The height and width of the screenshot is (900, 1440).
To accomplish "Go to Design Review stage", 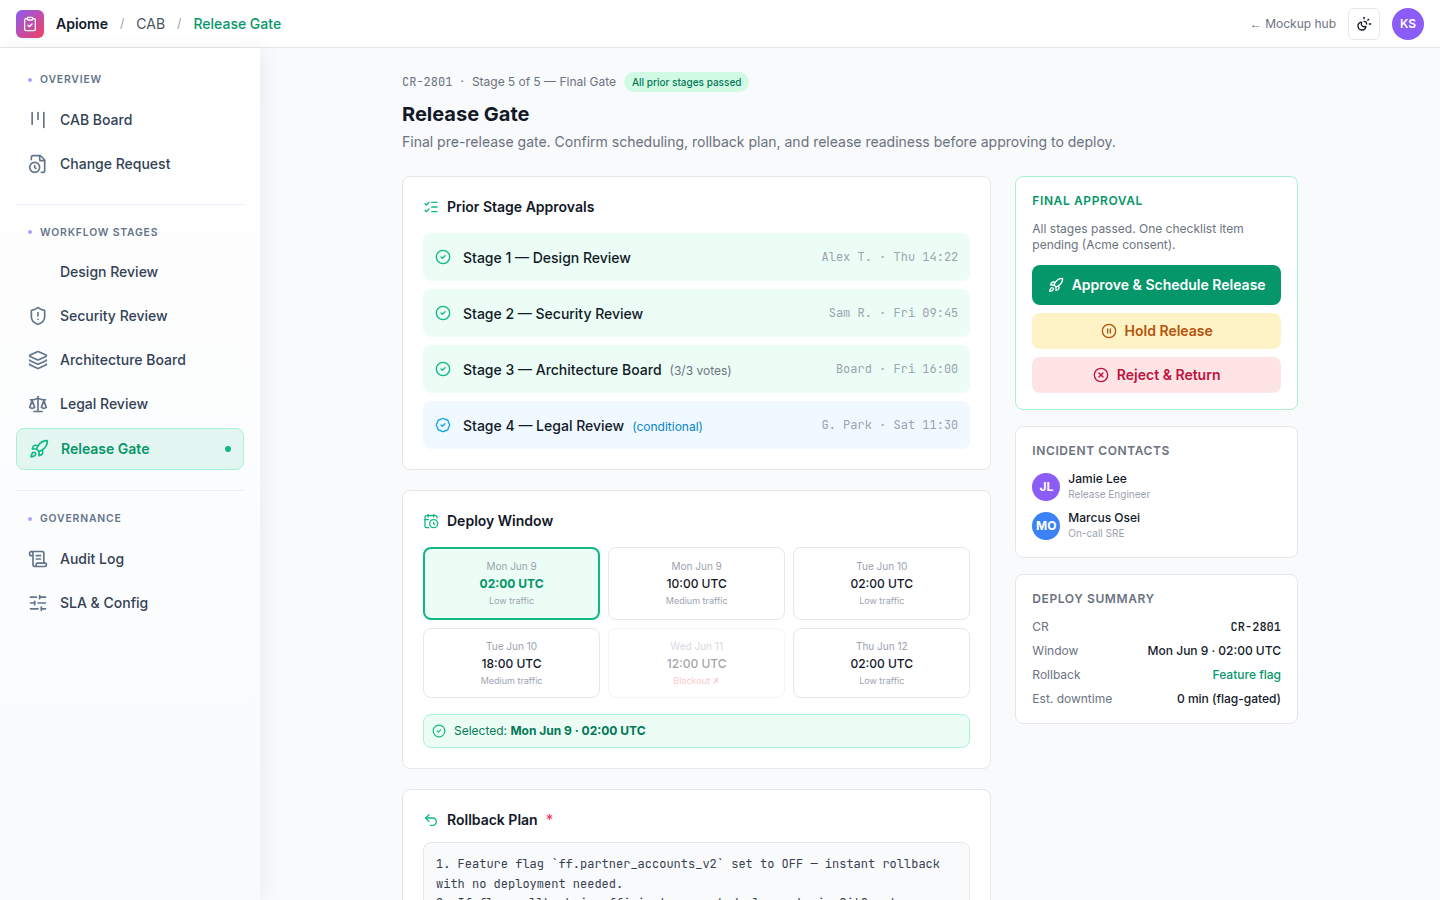I will coord(130,272).
